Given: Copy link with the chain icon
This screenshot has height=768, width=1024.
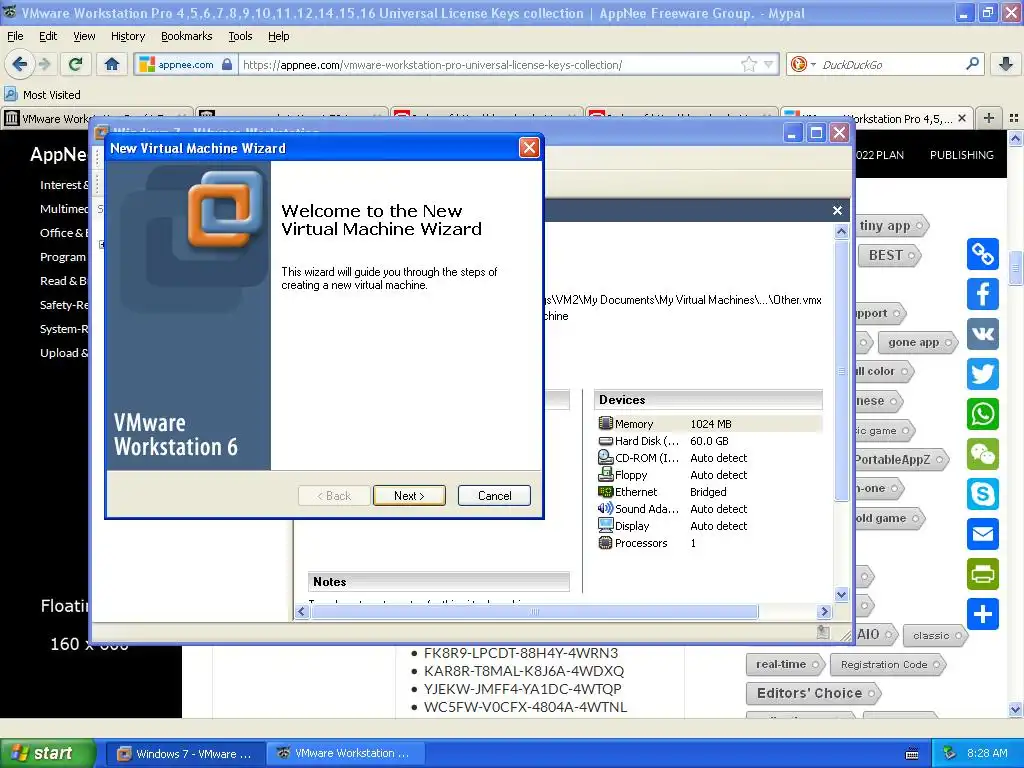Looking at the screenshot, I should tap(983, 254).
